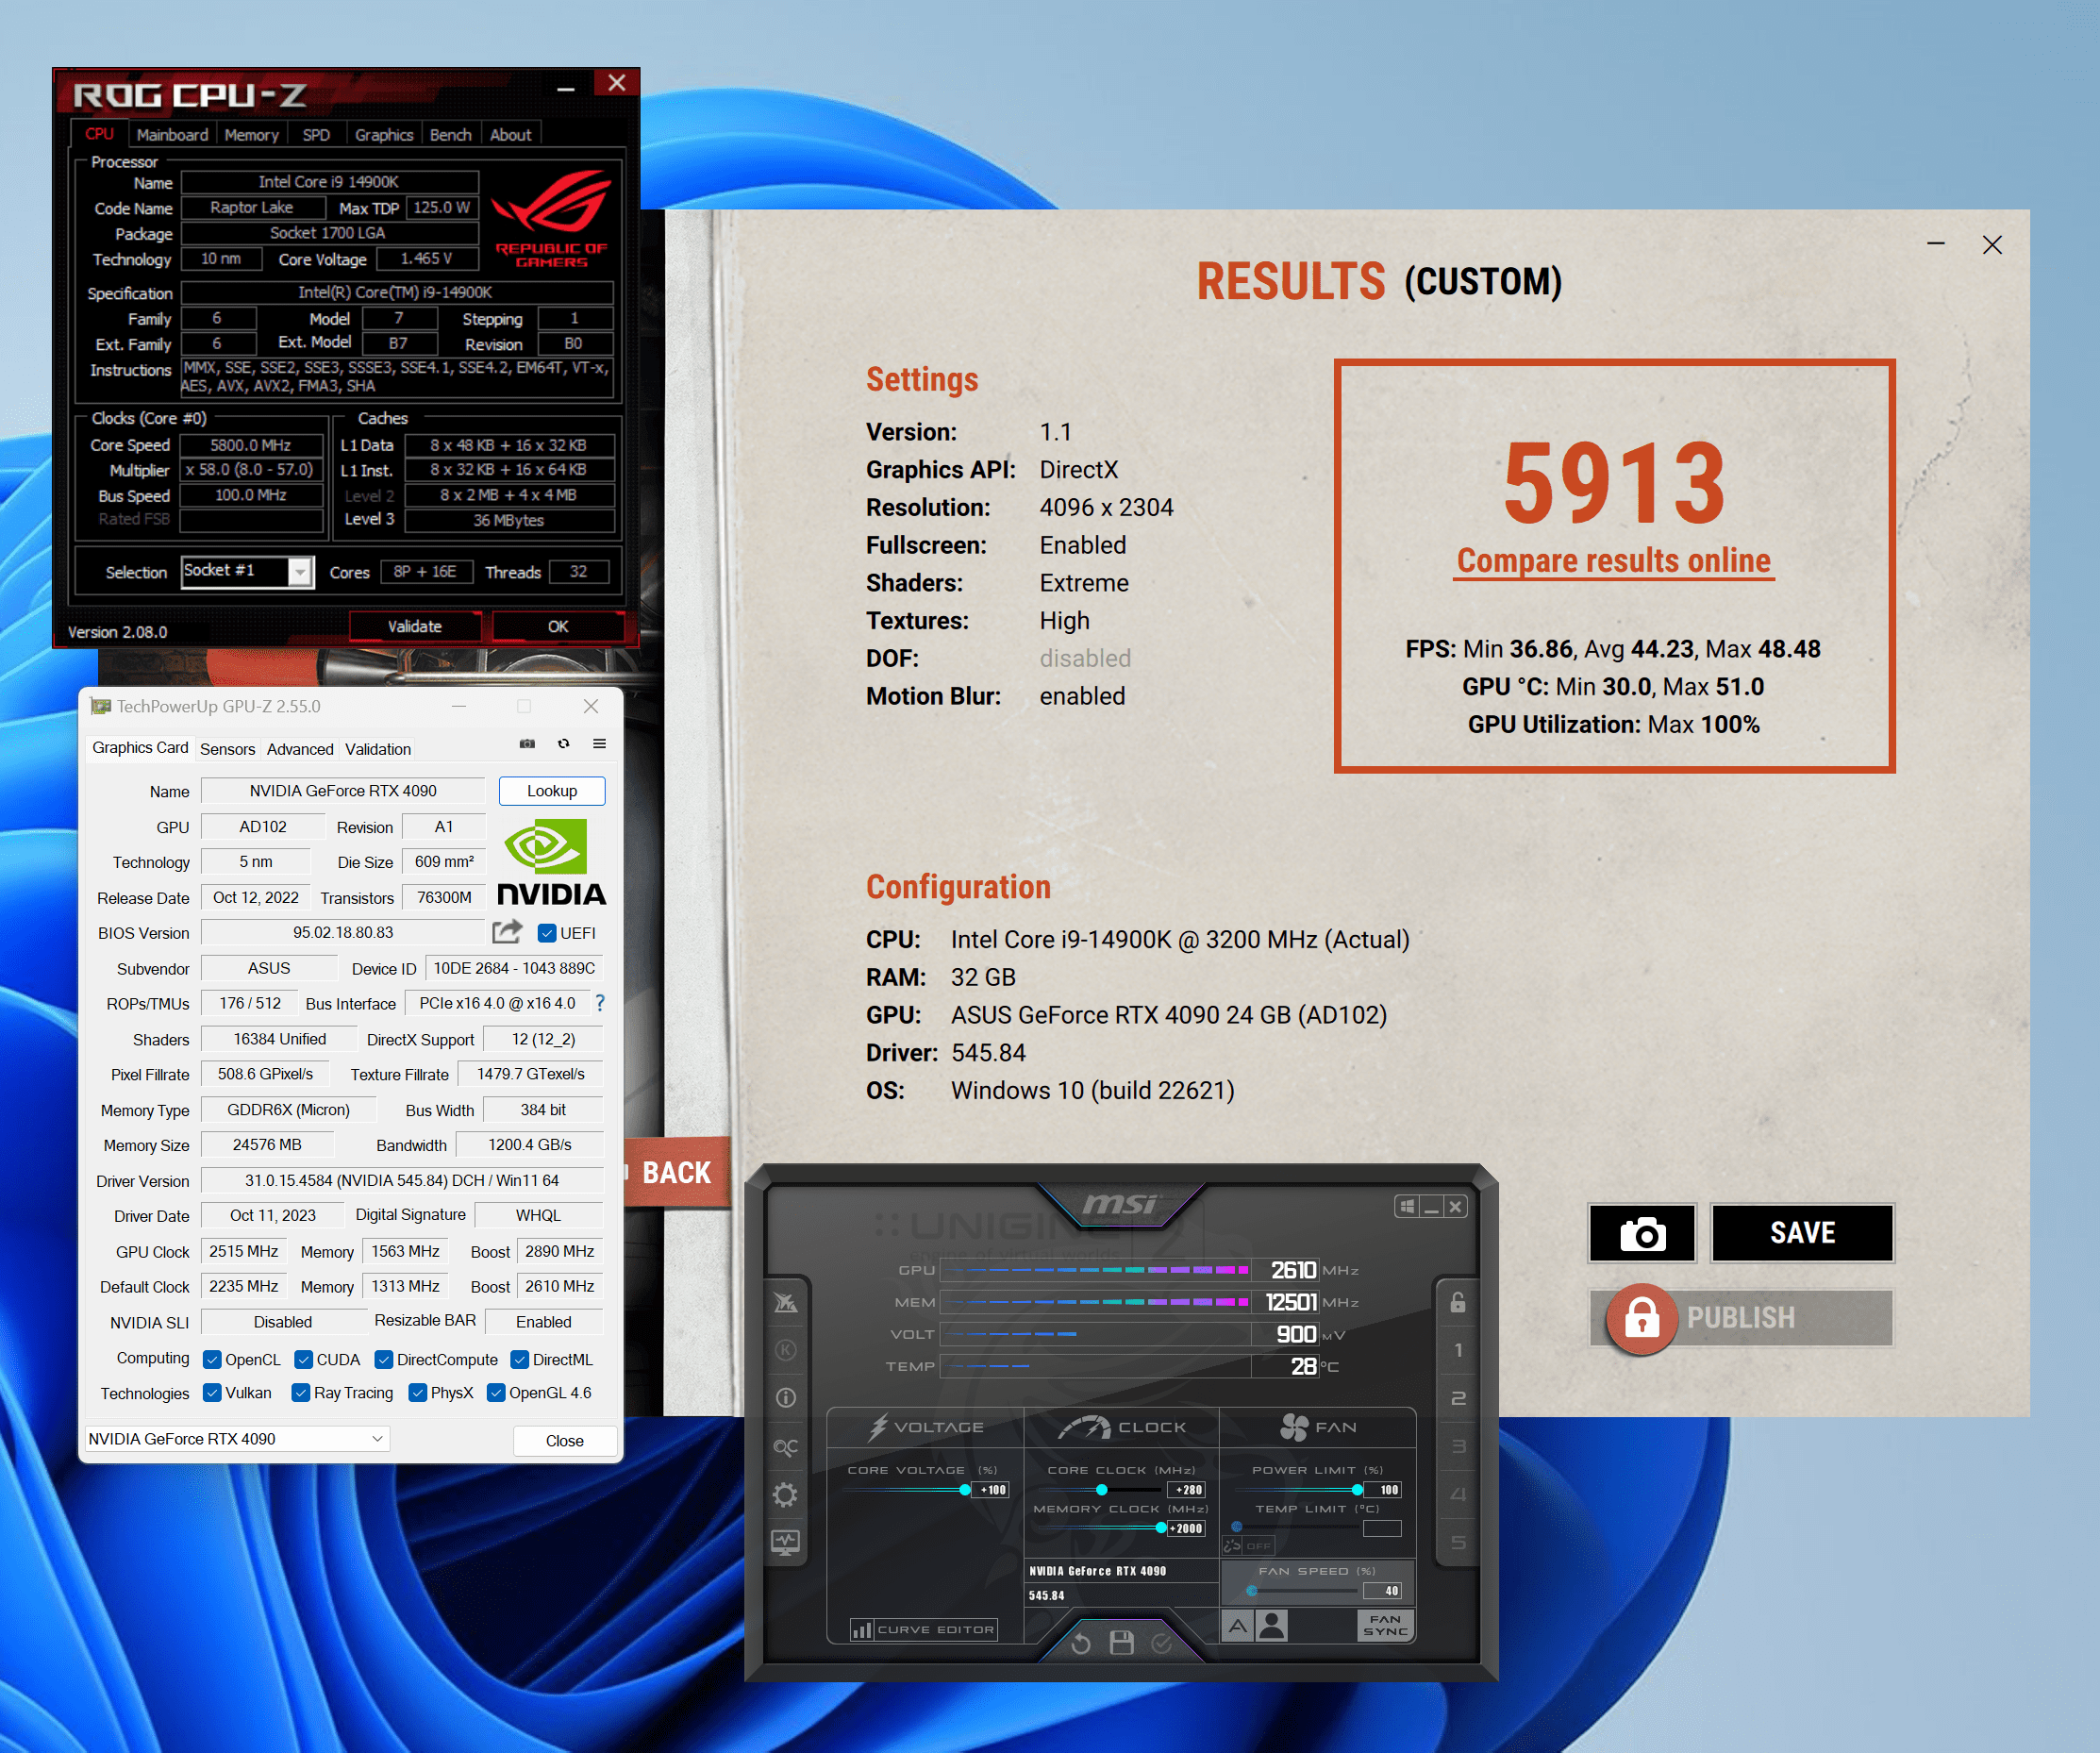Enable Afterburner auto fan mode A button
The width and height of the screenshot is (2100, 1753).
1238,1626
